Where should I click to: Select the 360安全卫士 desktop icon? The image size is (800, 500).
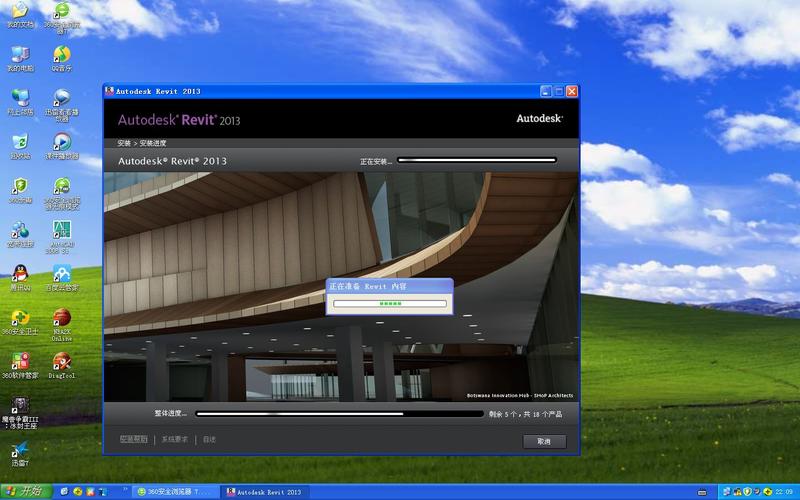pyautogui.click(x=20, y=322)
